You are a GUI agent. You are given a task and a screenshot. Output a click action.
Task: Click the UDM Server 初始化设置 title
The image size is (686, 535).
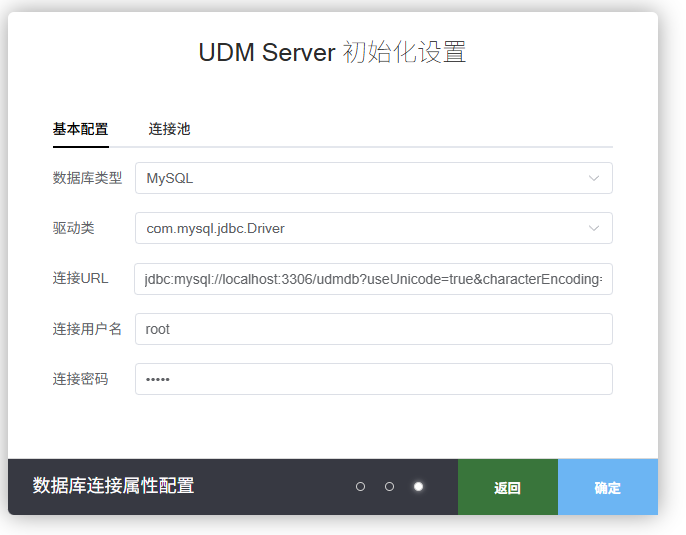[332, 52]
